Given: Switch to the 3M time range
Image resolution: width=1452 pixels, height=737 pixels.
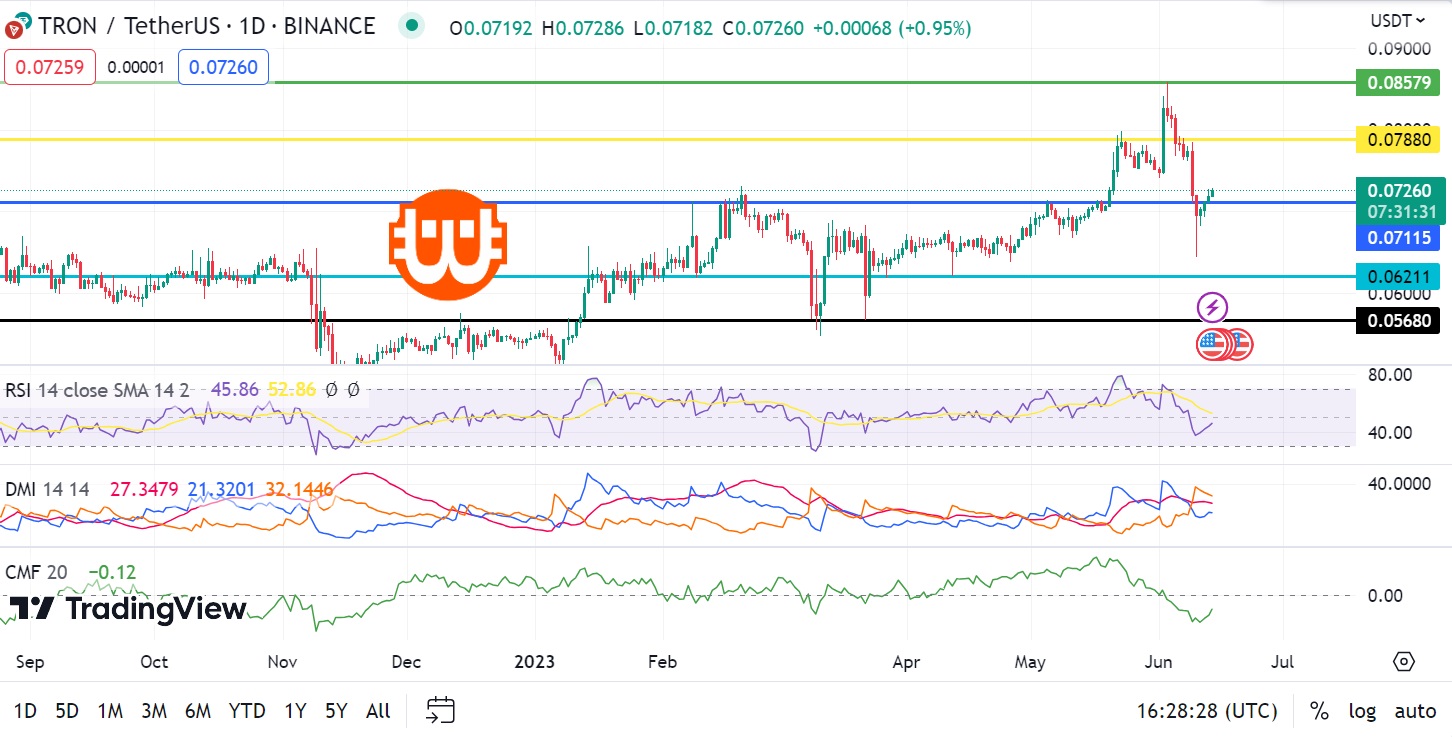Looking at the screenshot, I should pyautogui.click(x=153, y=711).
